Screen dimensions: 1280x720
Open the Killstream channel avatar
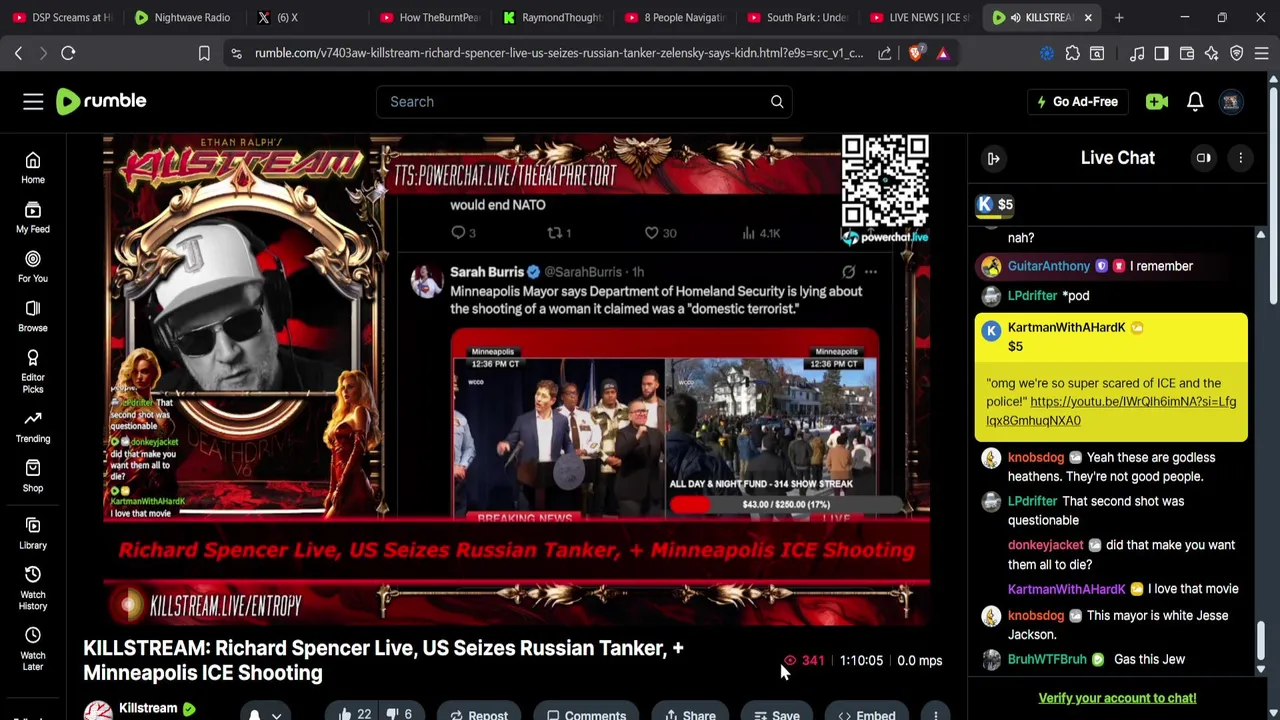pos(97,712)
